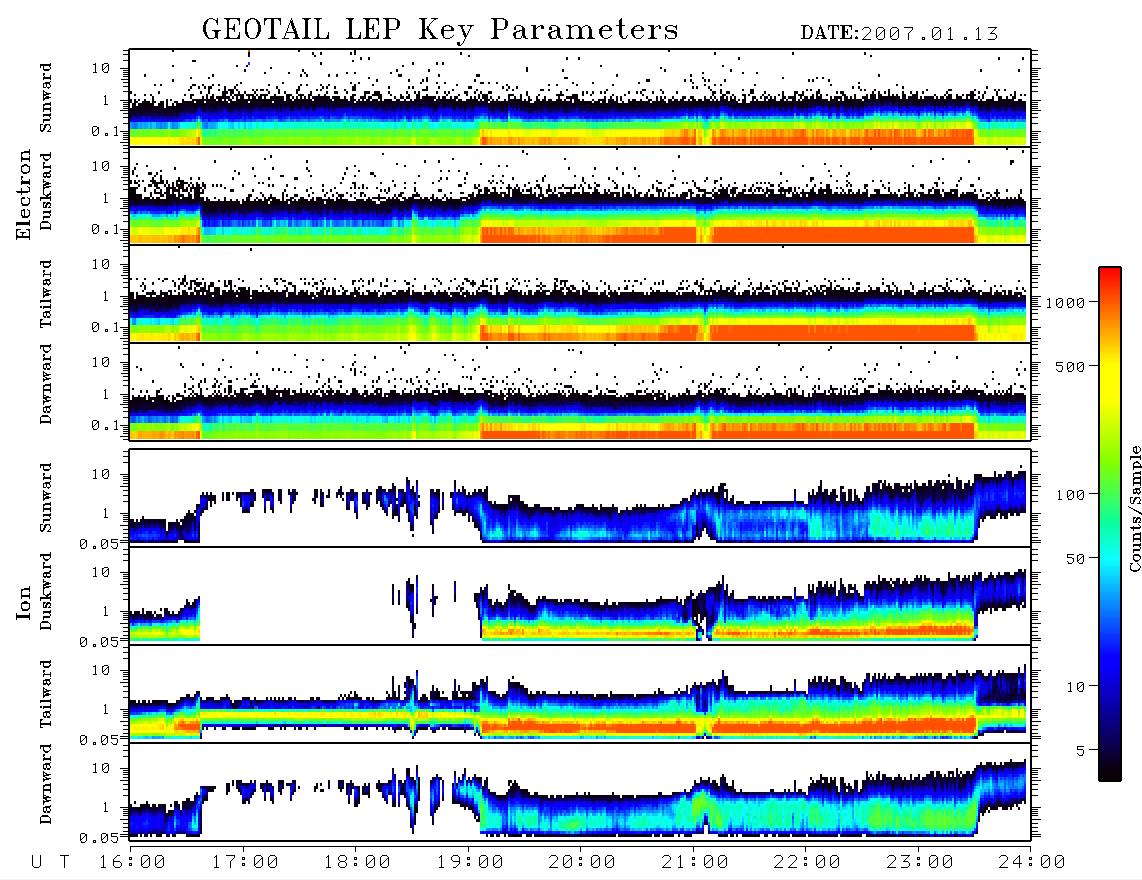This screenshot has height=880, width=1142.
Task: Select the DATE:2007.01.13 label
Action: (899, 34)
